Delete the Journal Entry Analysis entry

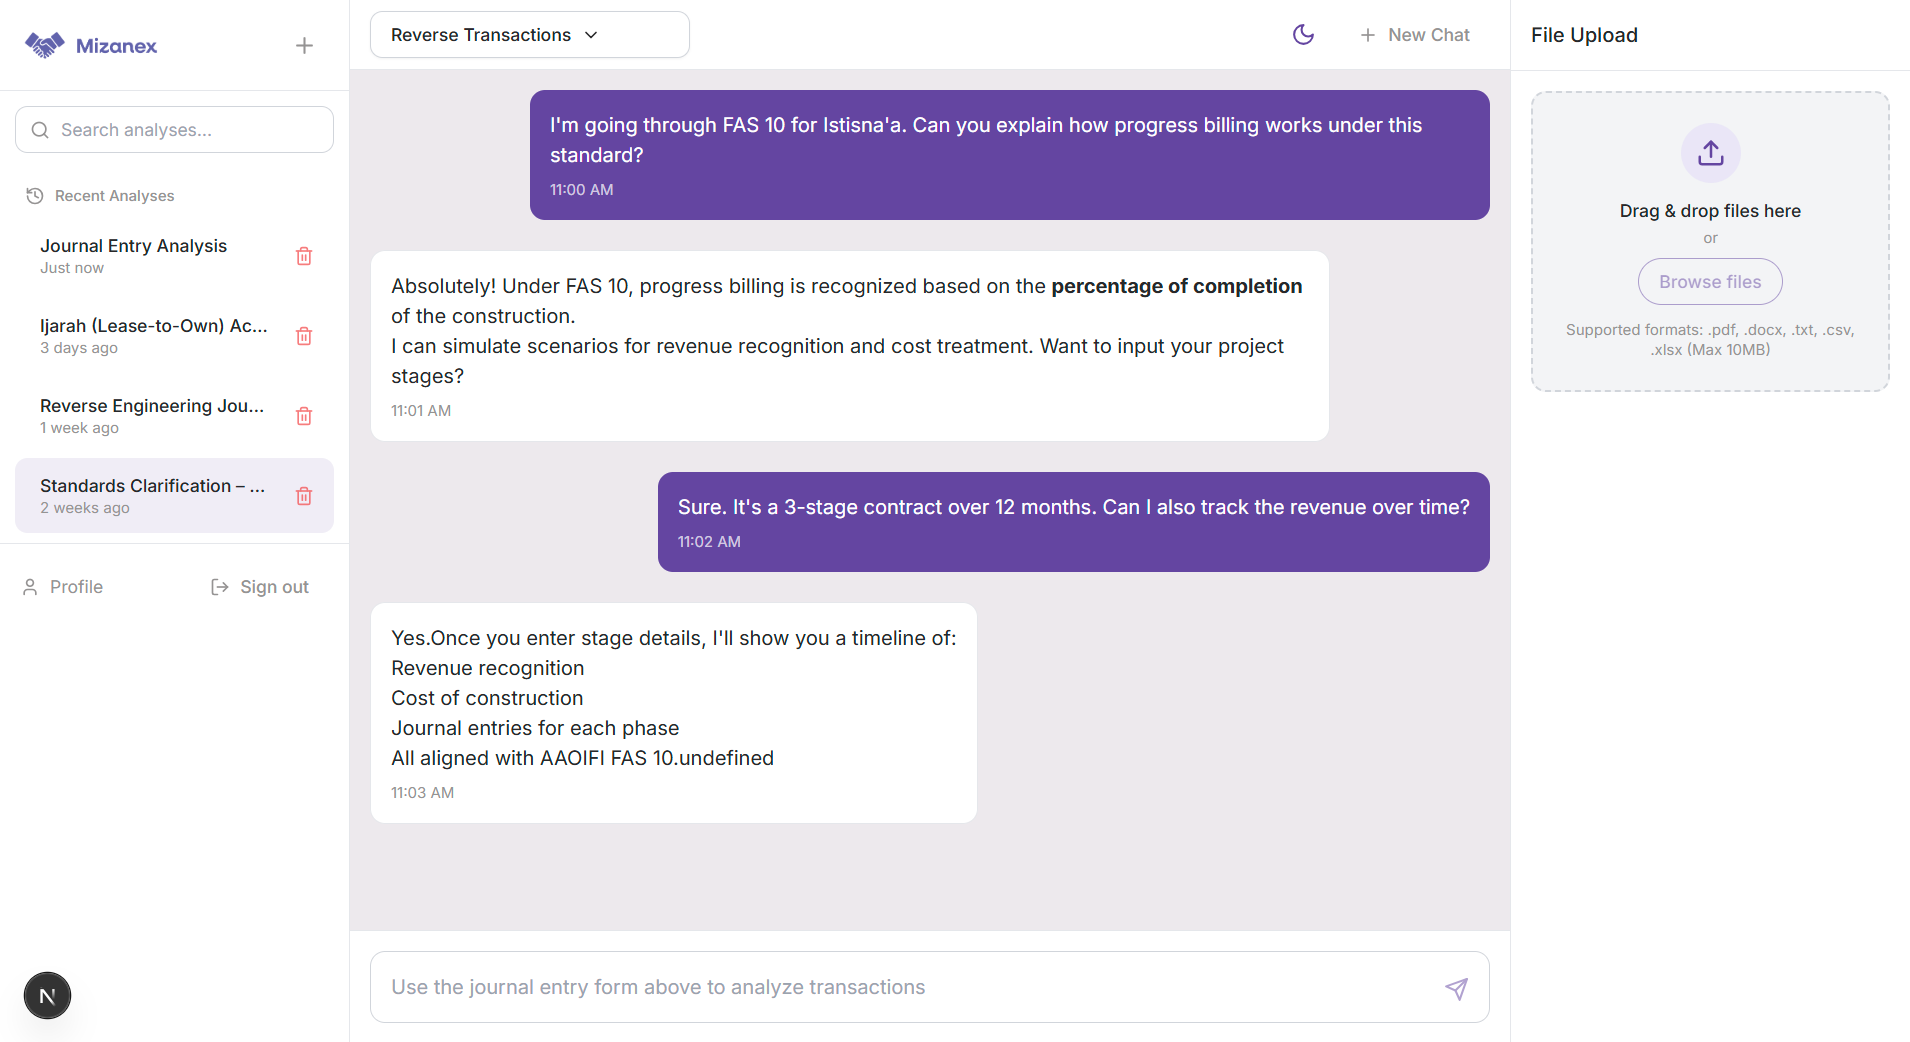pyautogui.click(x=304, y=256)
